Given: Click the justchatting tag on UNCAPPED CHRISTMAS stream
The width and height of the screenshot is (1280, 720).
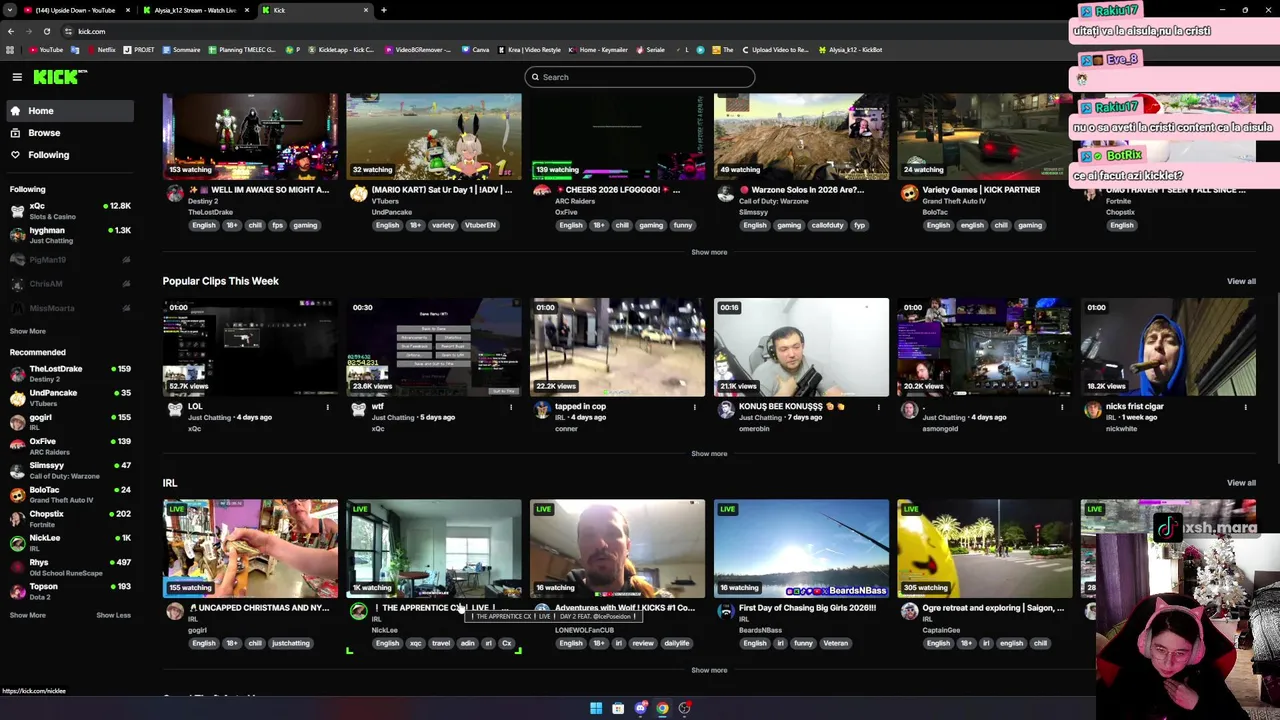Looking at the screenshot, I should [291, 643].
